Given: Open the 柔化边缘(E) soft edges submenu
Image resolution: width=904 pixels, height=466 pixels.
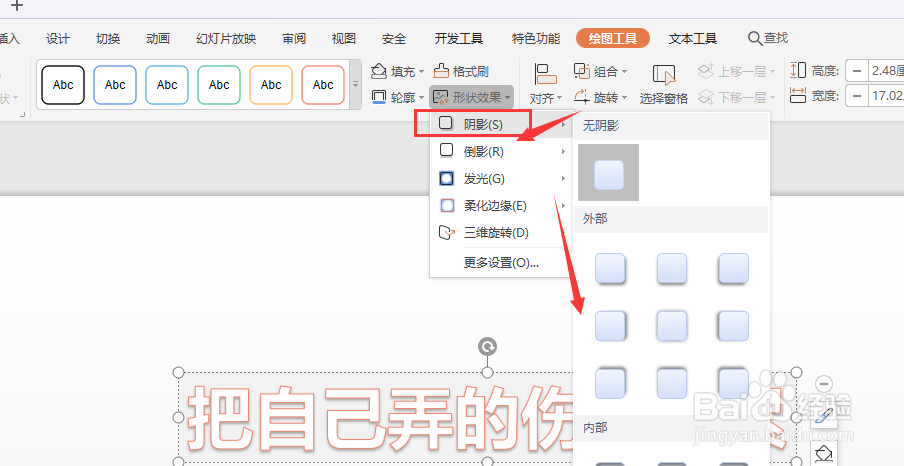Looking at the screenshot, I should tap(500, 205).
